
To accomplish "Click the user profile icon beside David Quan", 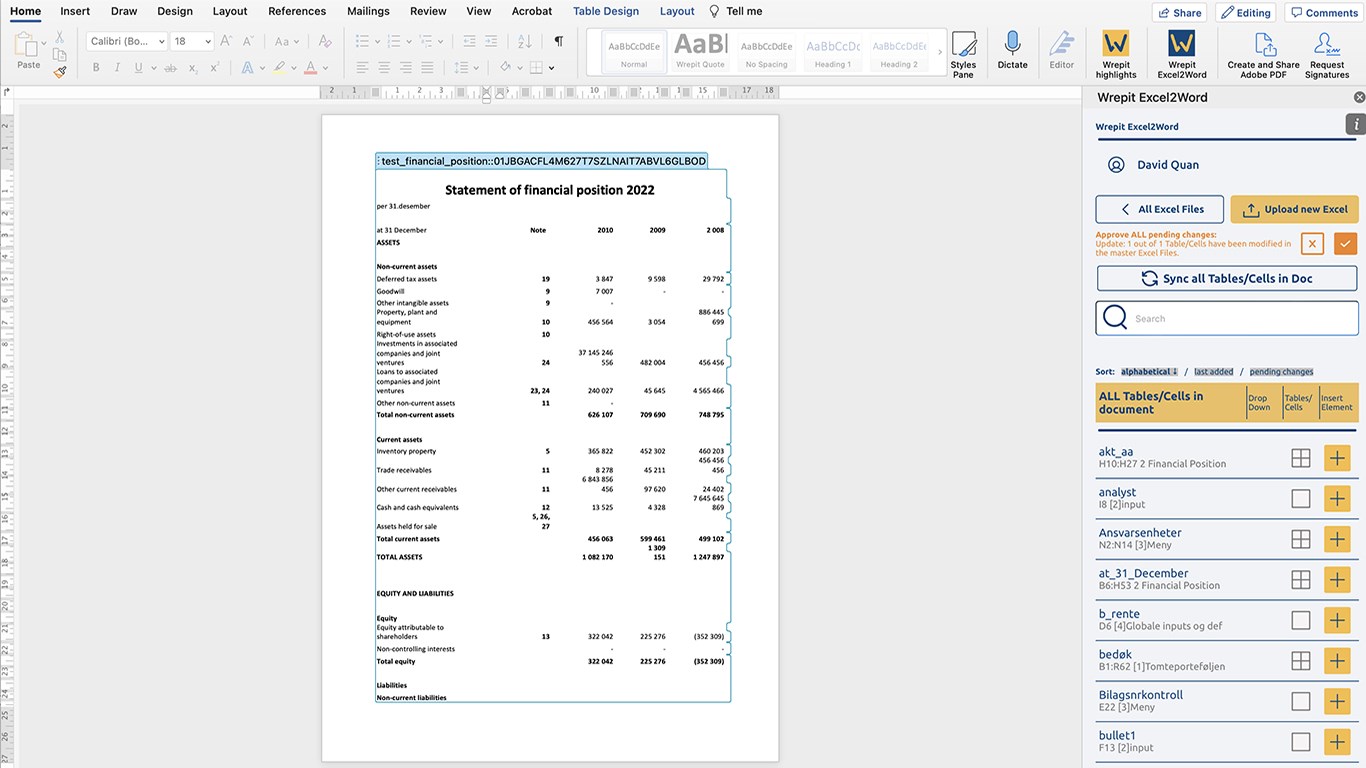I will click(1116, 165).
